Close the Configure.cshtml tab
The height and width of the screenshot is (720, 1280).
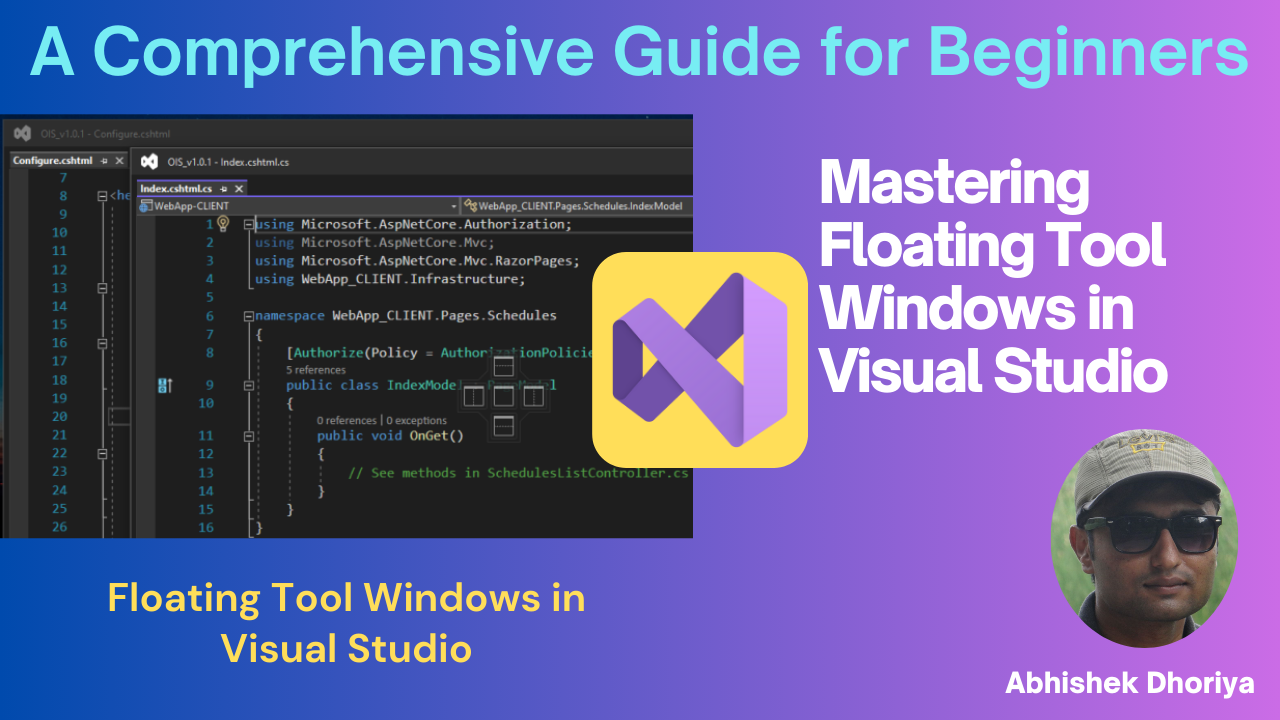click(x=119, y=161)
